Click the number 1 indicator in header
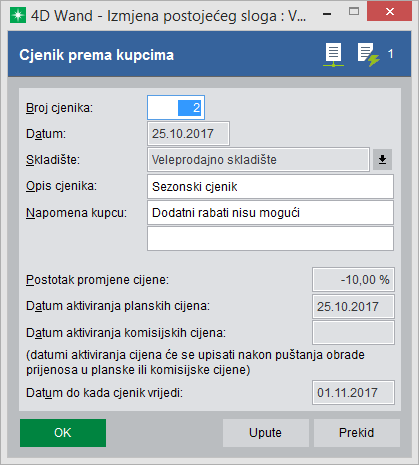 click(x=391, y=54)
